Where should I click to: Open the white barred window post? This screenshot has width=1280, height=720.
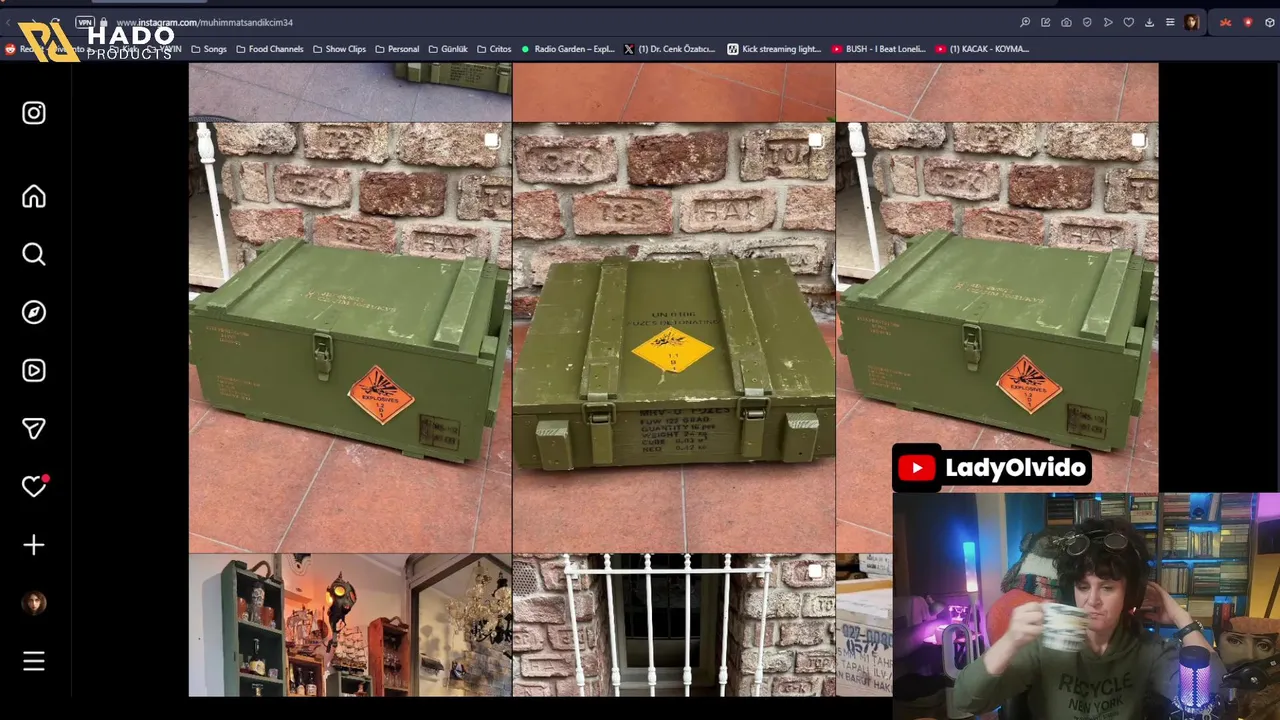click(x=674, y=625)
